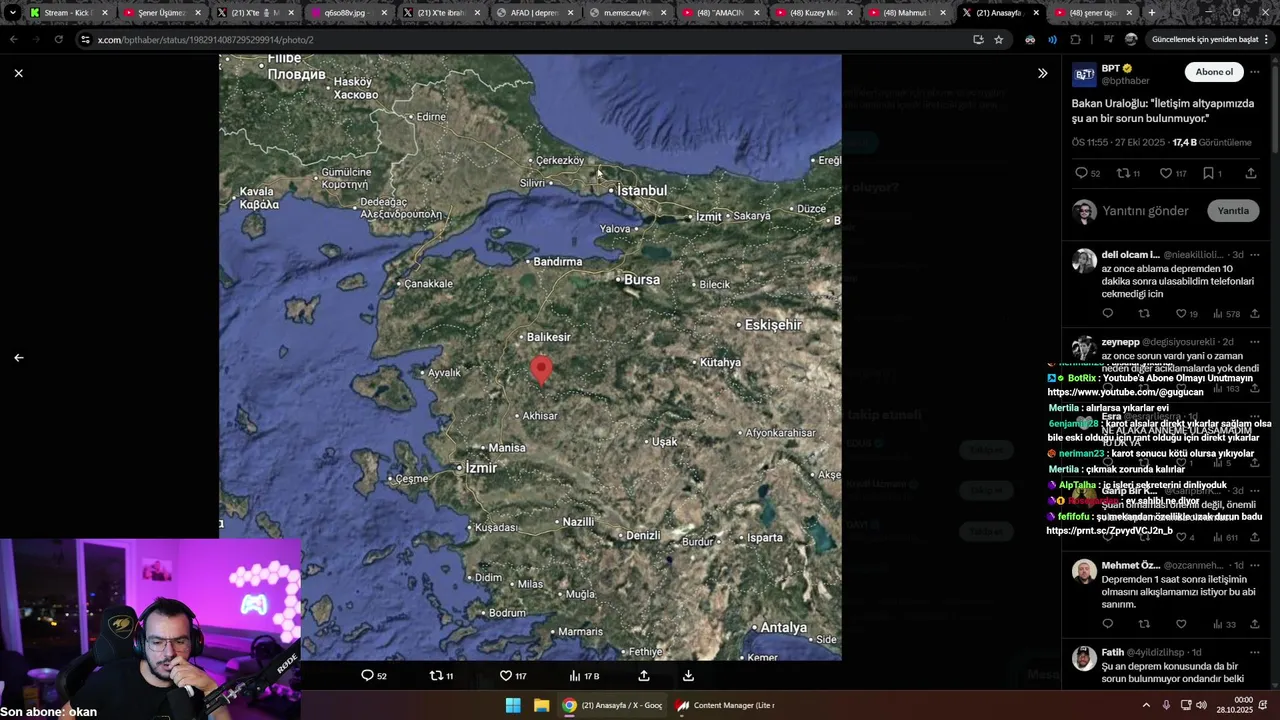Switch to the q6so88v.jpg tab
Screen dimensions: 1280x720
[x=345, y=13]
